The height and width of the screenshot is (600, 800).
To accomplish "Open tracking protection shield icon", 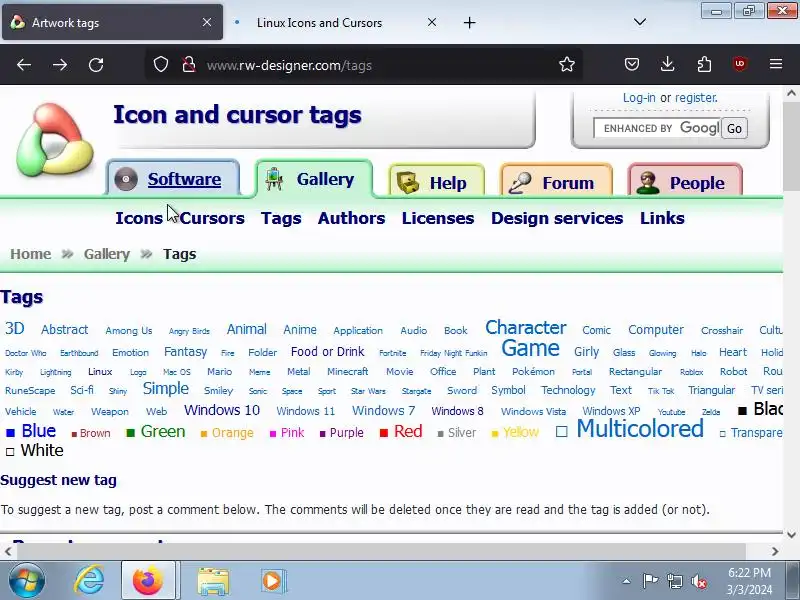I will [161, 65].
